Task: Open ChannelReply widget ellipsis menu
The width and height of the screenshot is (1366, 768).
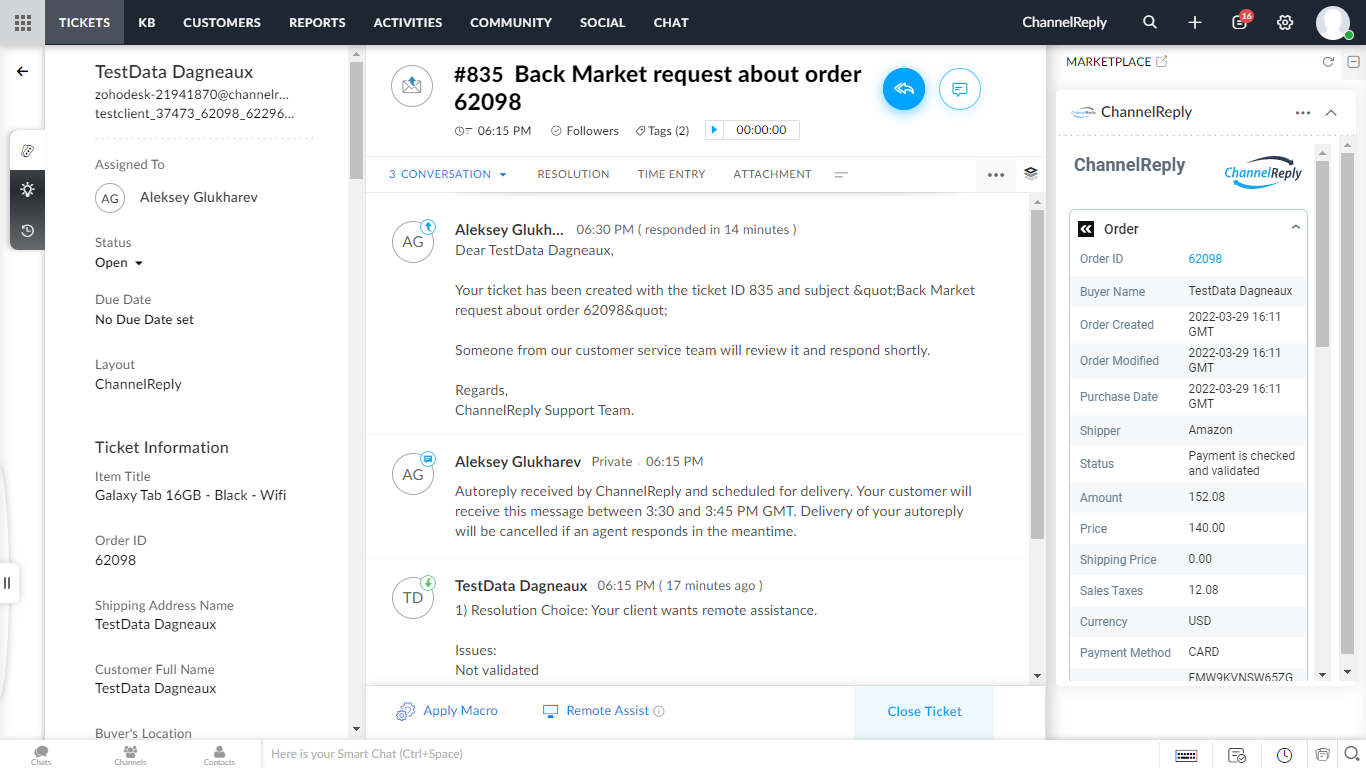Action: tap(1303, 112)
